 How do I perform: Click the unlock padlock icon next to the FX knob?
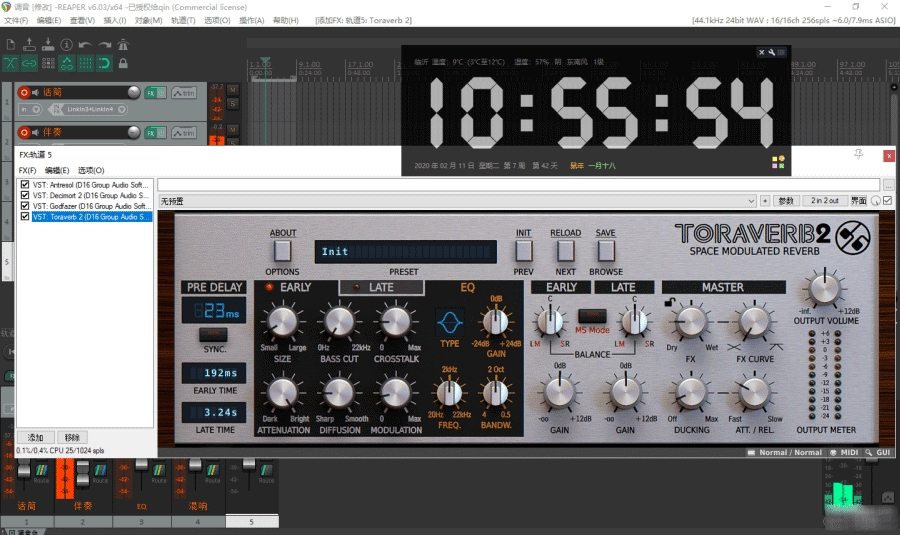click(669, 302)
